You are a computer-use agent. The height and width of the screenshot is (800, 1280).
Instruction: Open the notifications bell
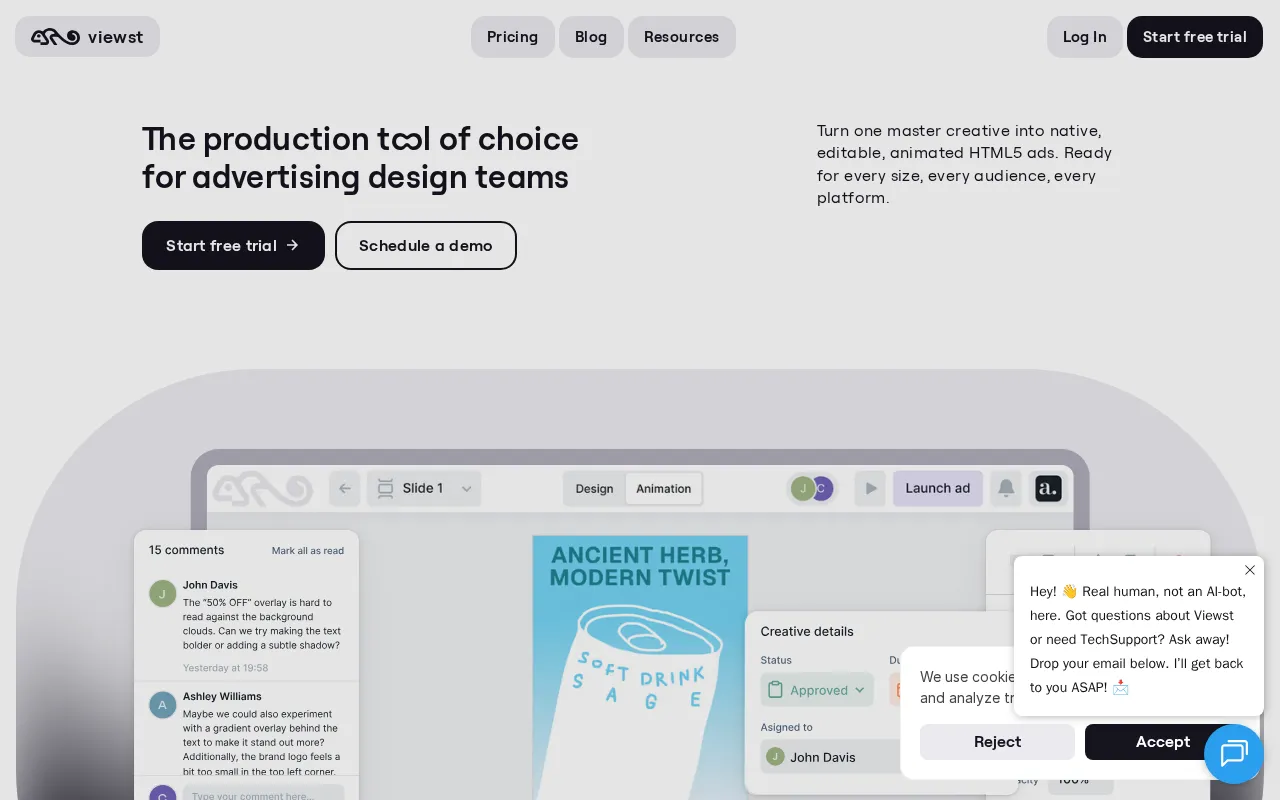[x=1007, y=488]
